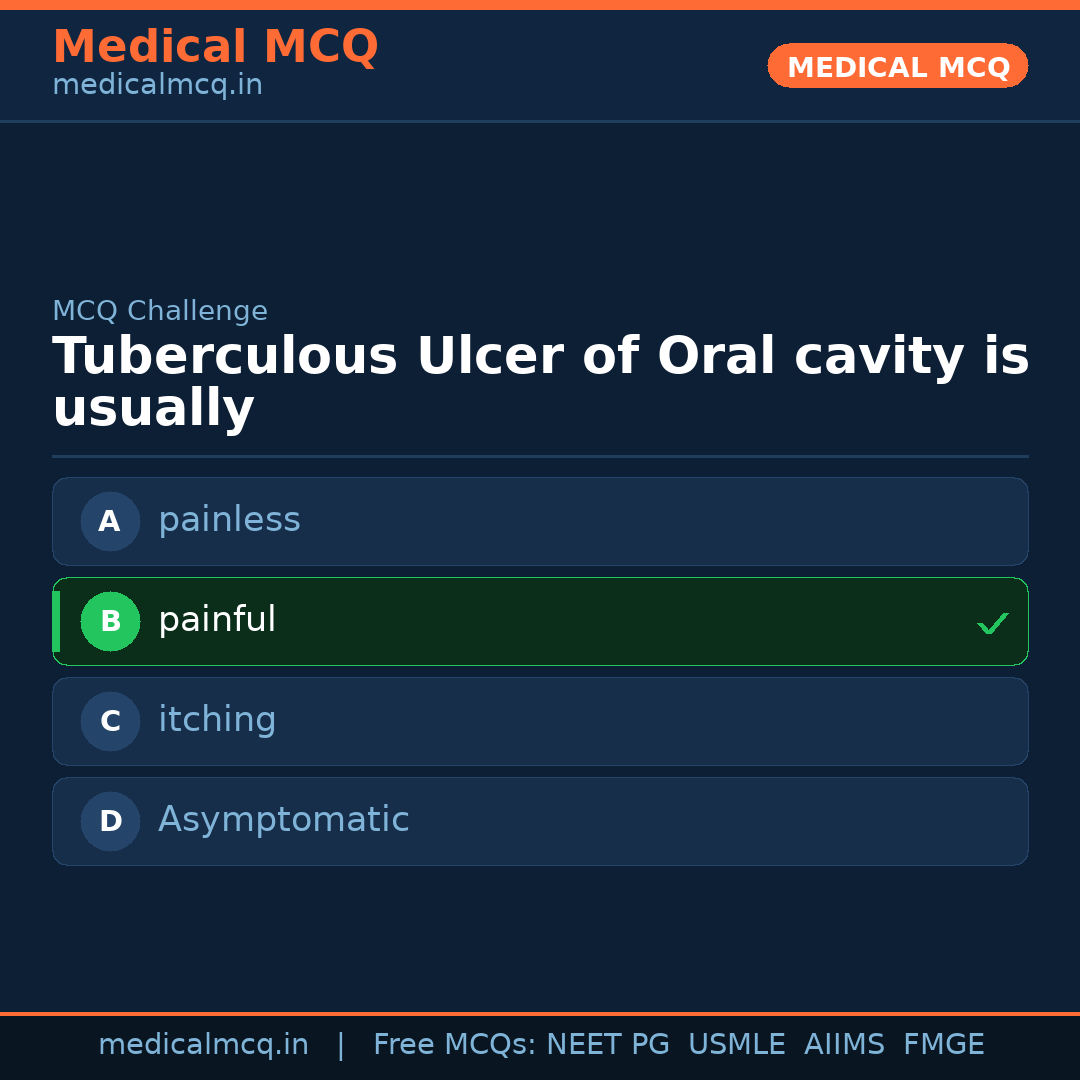The height and width of the screenshot is (1080, 1080).
Task: Select the 'itching' answer option
Action: [x=540, y=721]
